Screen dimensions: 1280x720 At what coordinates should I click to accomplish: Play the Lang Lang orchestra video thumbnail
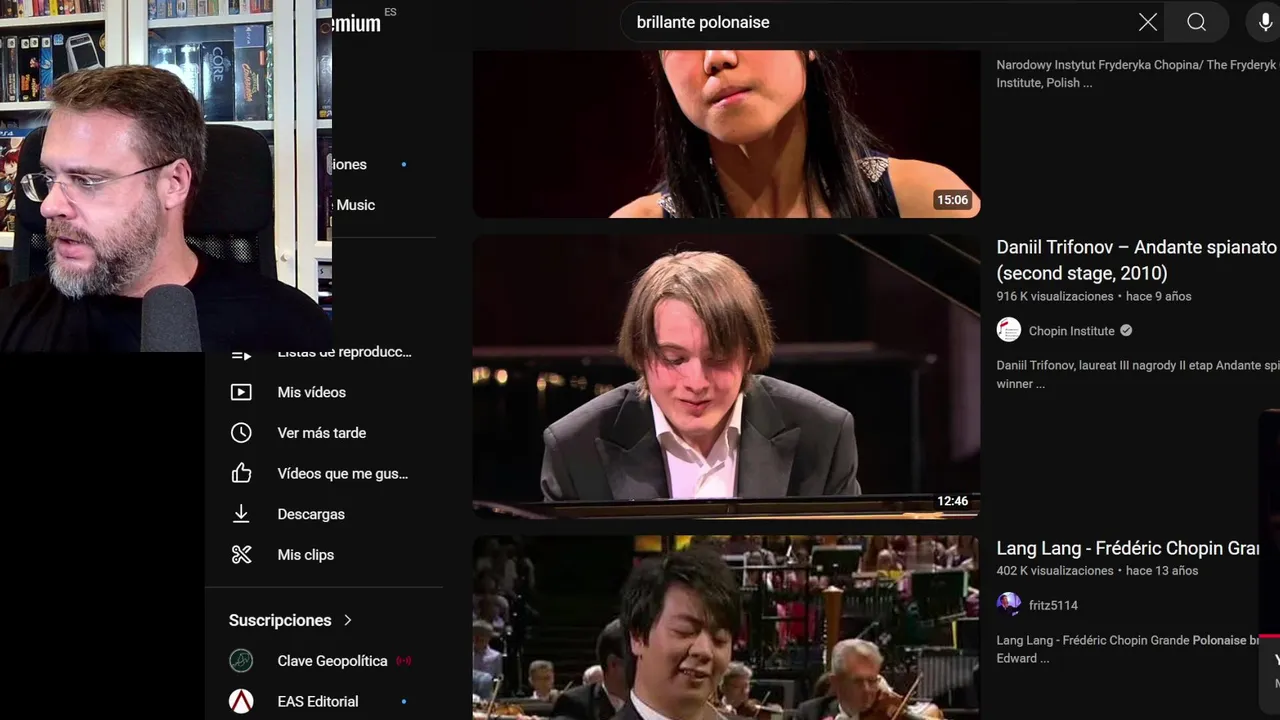point(726,628)
